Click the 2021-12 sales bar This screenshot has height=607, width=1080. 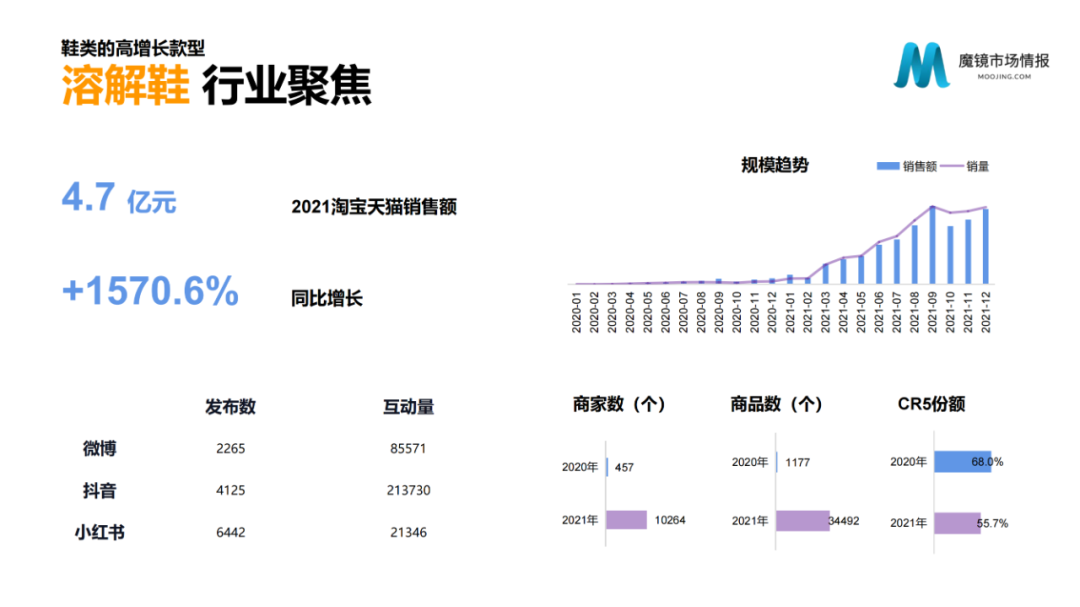tap(986, 246)
